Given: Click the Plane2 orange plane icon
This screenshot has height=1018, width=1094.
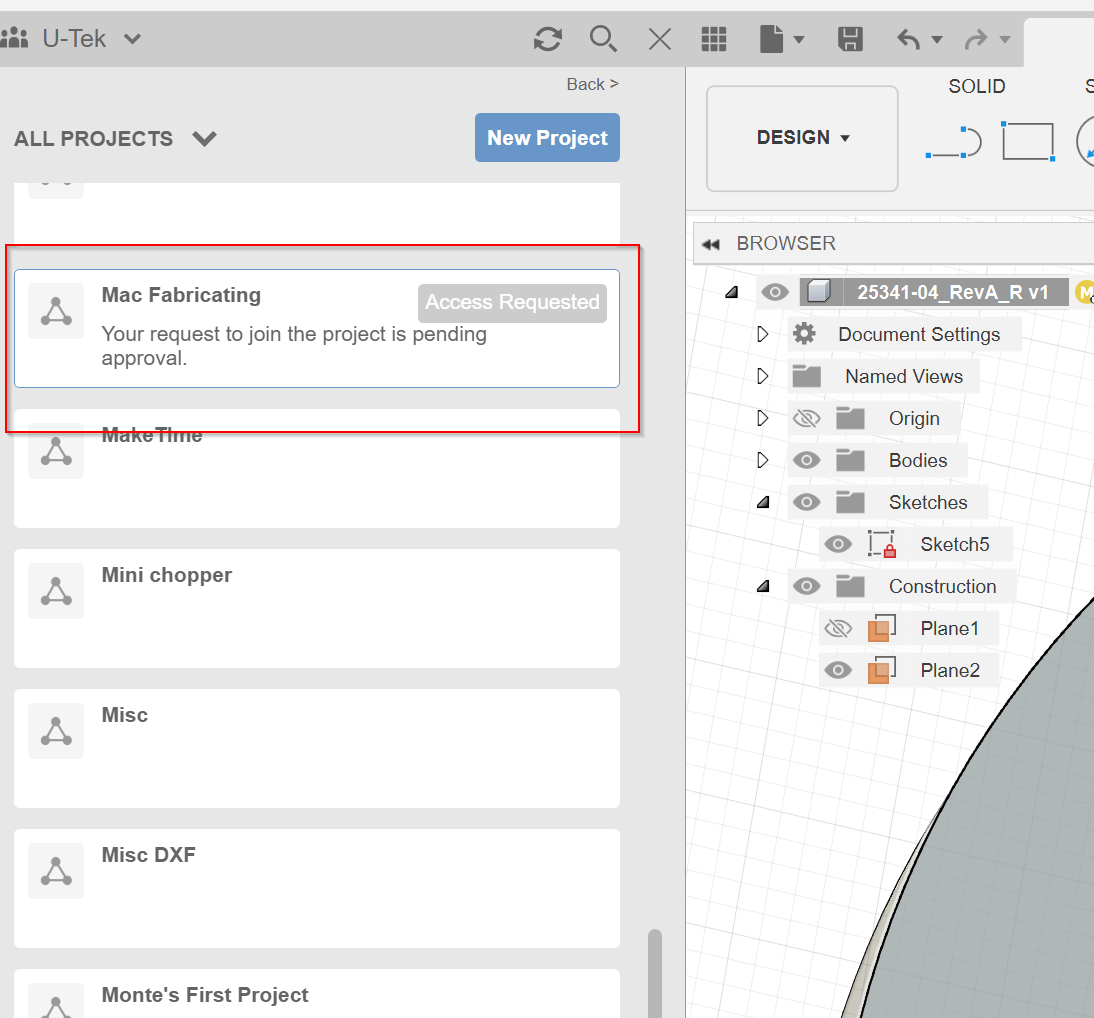Looking at the screenshot, I should click(x=882, y=671).
